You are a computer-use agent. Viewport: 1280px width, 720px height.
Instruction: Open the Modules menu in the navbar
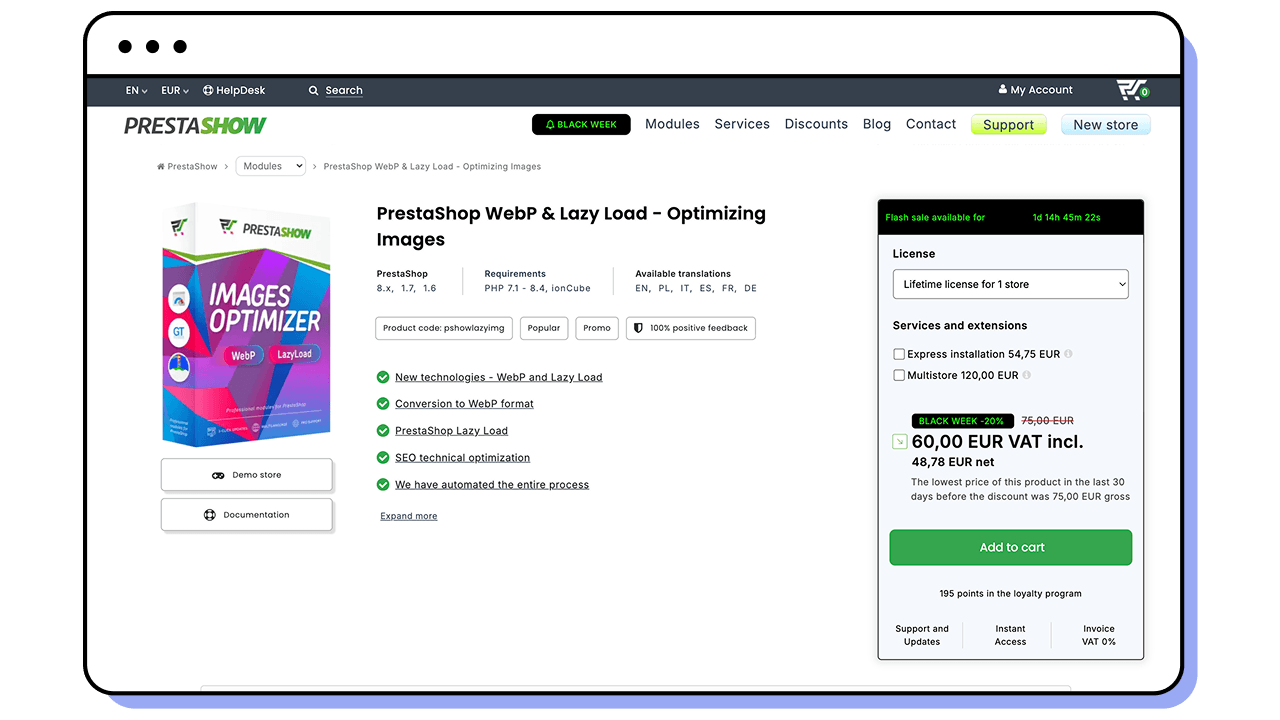[x=672, y=124]
